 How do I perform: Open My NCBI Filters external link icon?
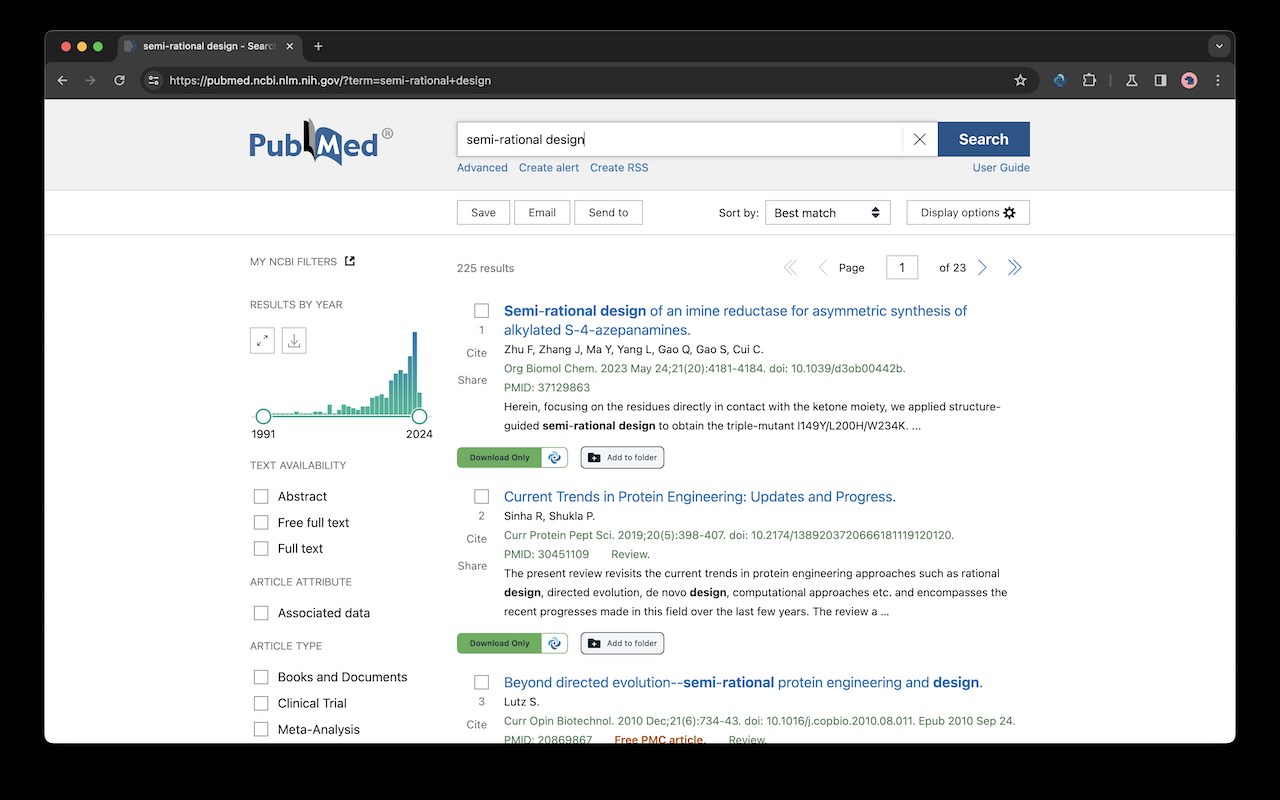[350, 261]
